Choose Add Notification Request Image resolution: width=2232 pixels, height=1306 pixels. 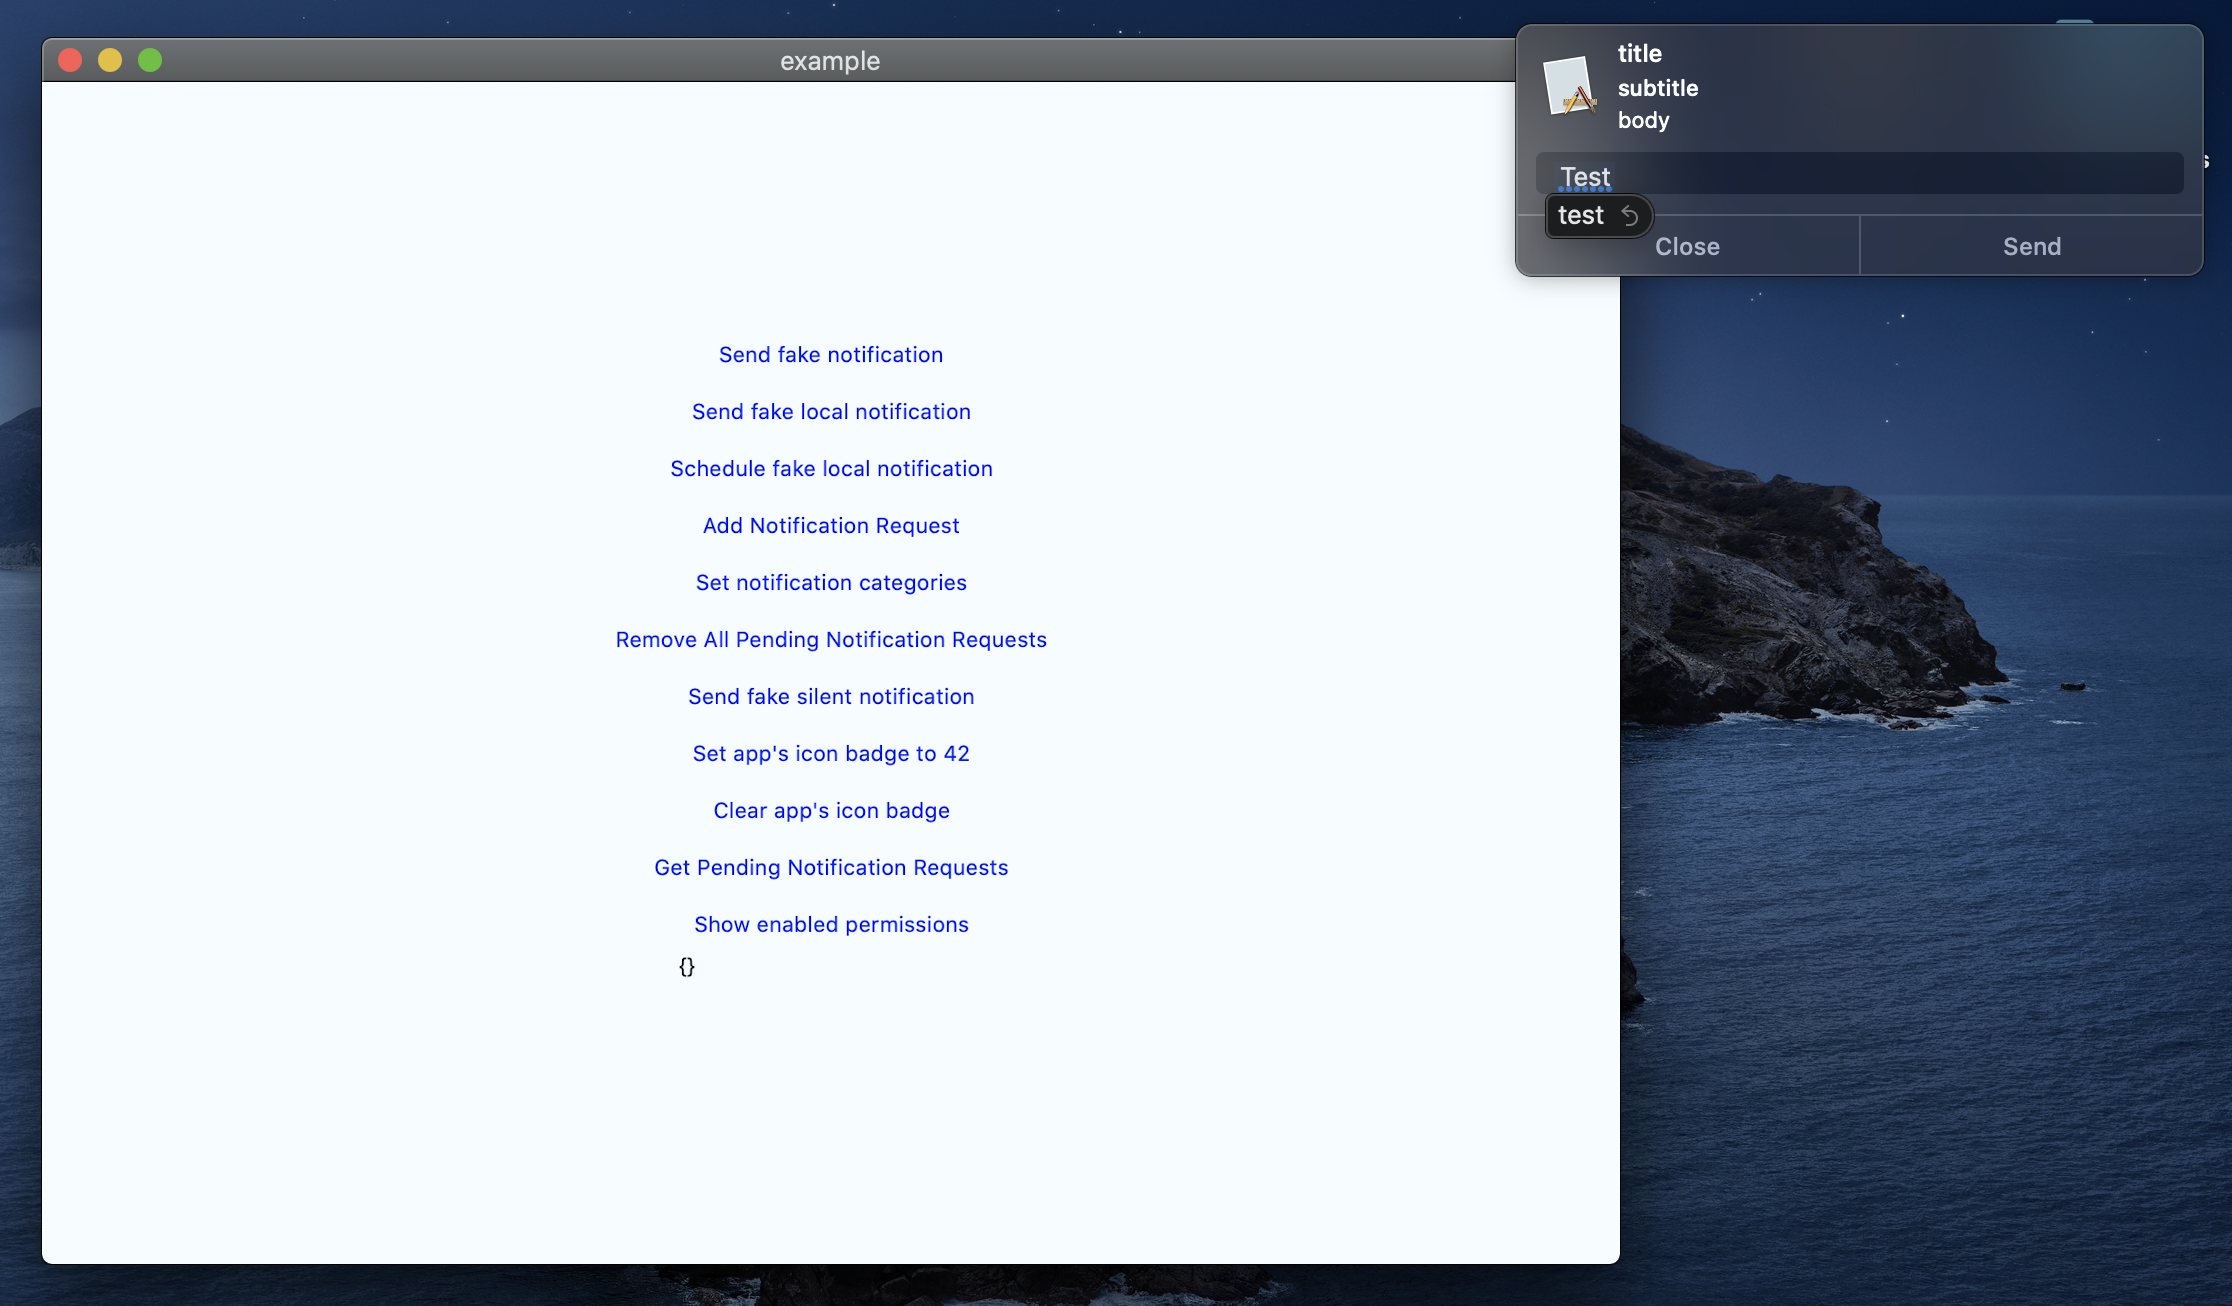pos(830,526)
